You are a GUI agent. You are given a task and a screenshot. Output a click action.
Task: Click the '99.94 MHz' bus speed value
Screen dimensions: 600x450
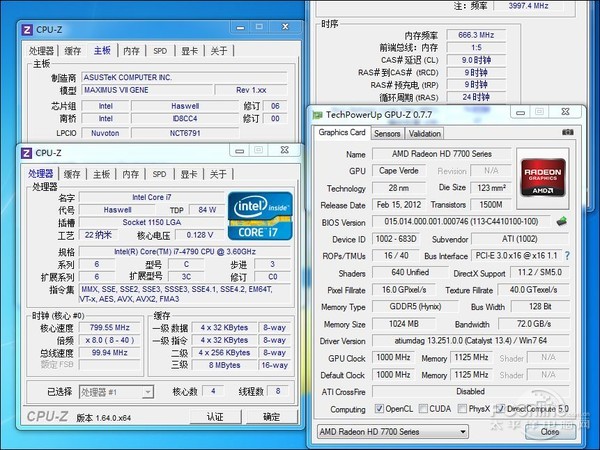109,352
